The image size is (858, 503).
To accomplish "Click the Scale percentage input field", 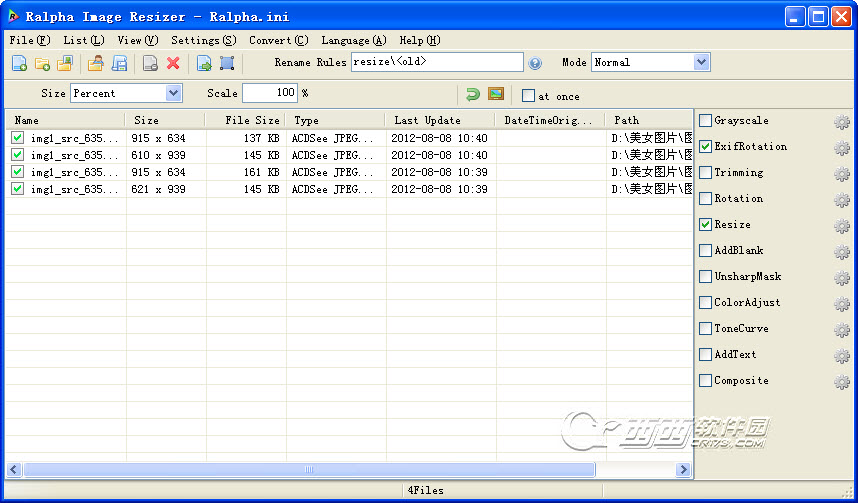I will pos(270,93).
